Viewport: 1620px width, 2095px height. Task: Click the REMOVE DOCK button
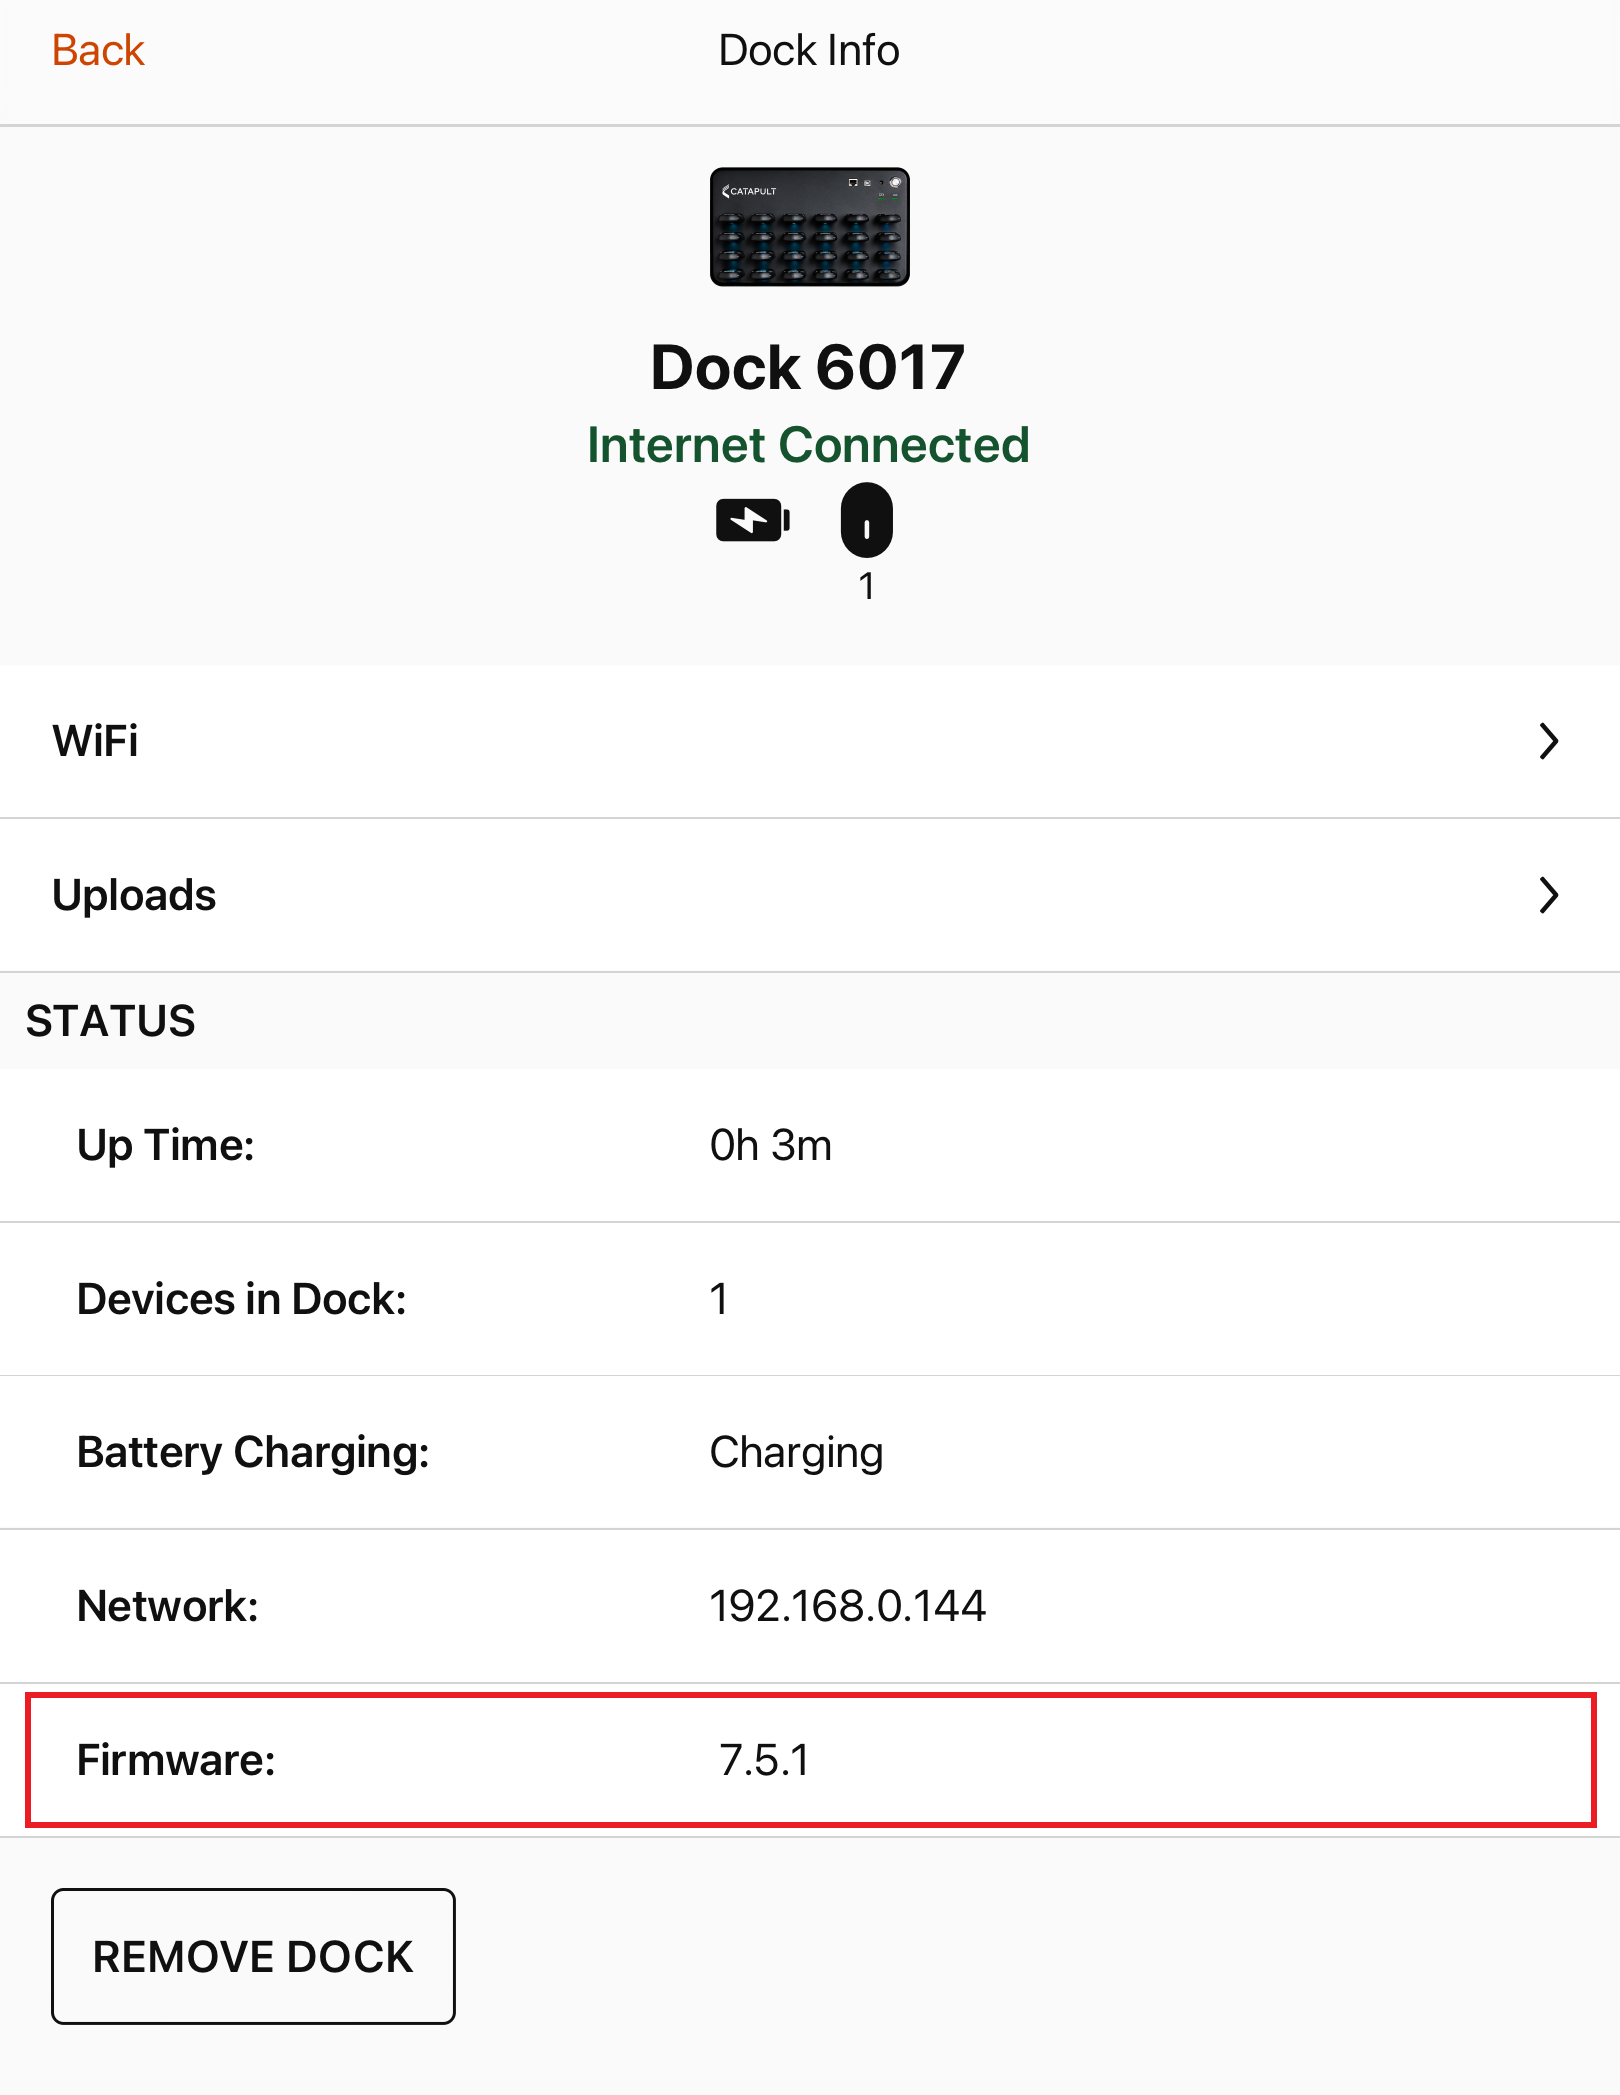point(253,1956)
